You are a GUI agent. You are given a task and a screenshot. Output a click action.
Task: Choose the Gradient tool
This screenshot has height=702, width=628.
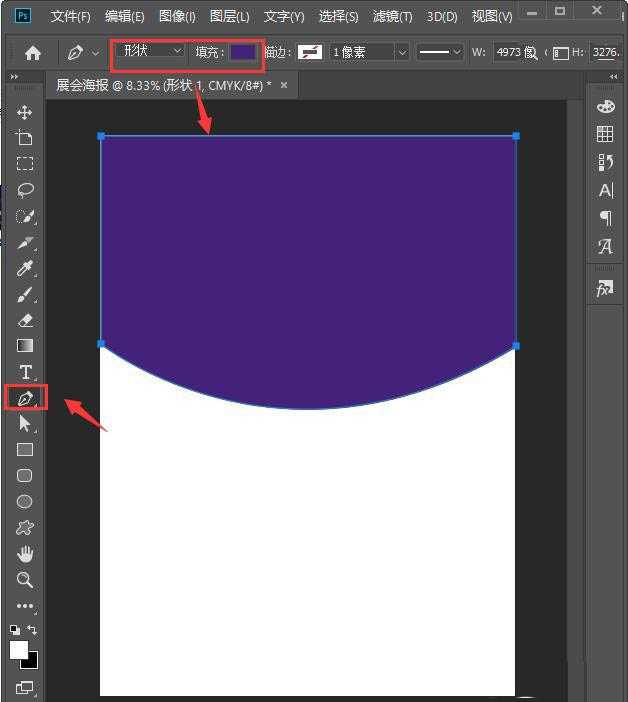(25, 346)
